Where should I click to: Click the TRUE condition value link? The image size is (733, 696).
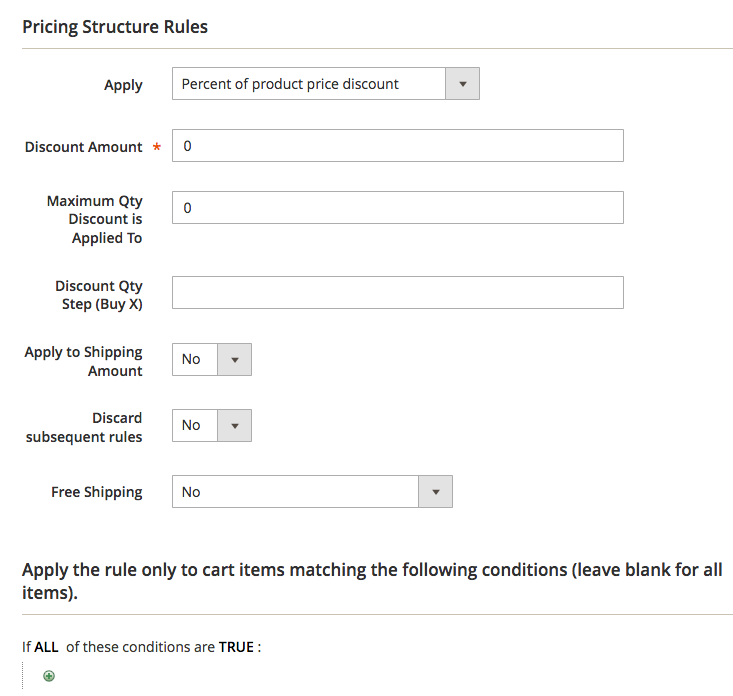click(237, 647)
